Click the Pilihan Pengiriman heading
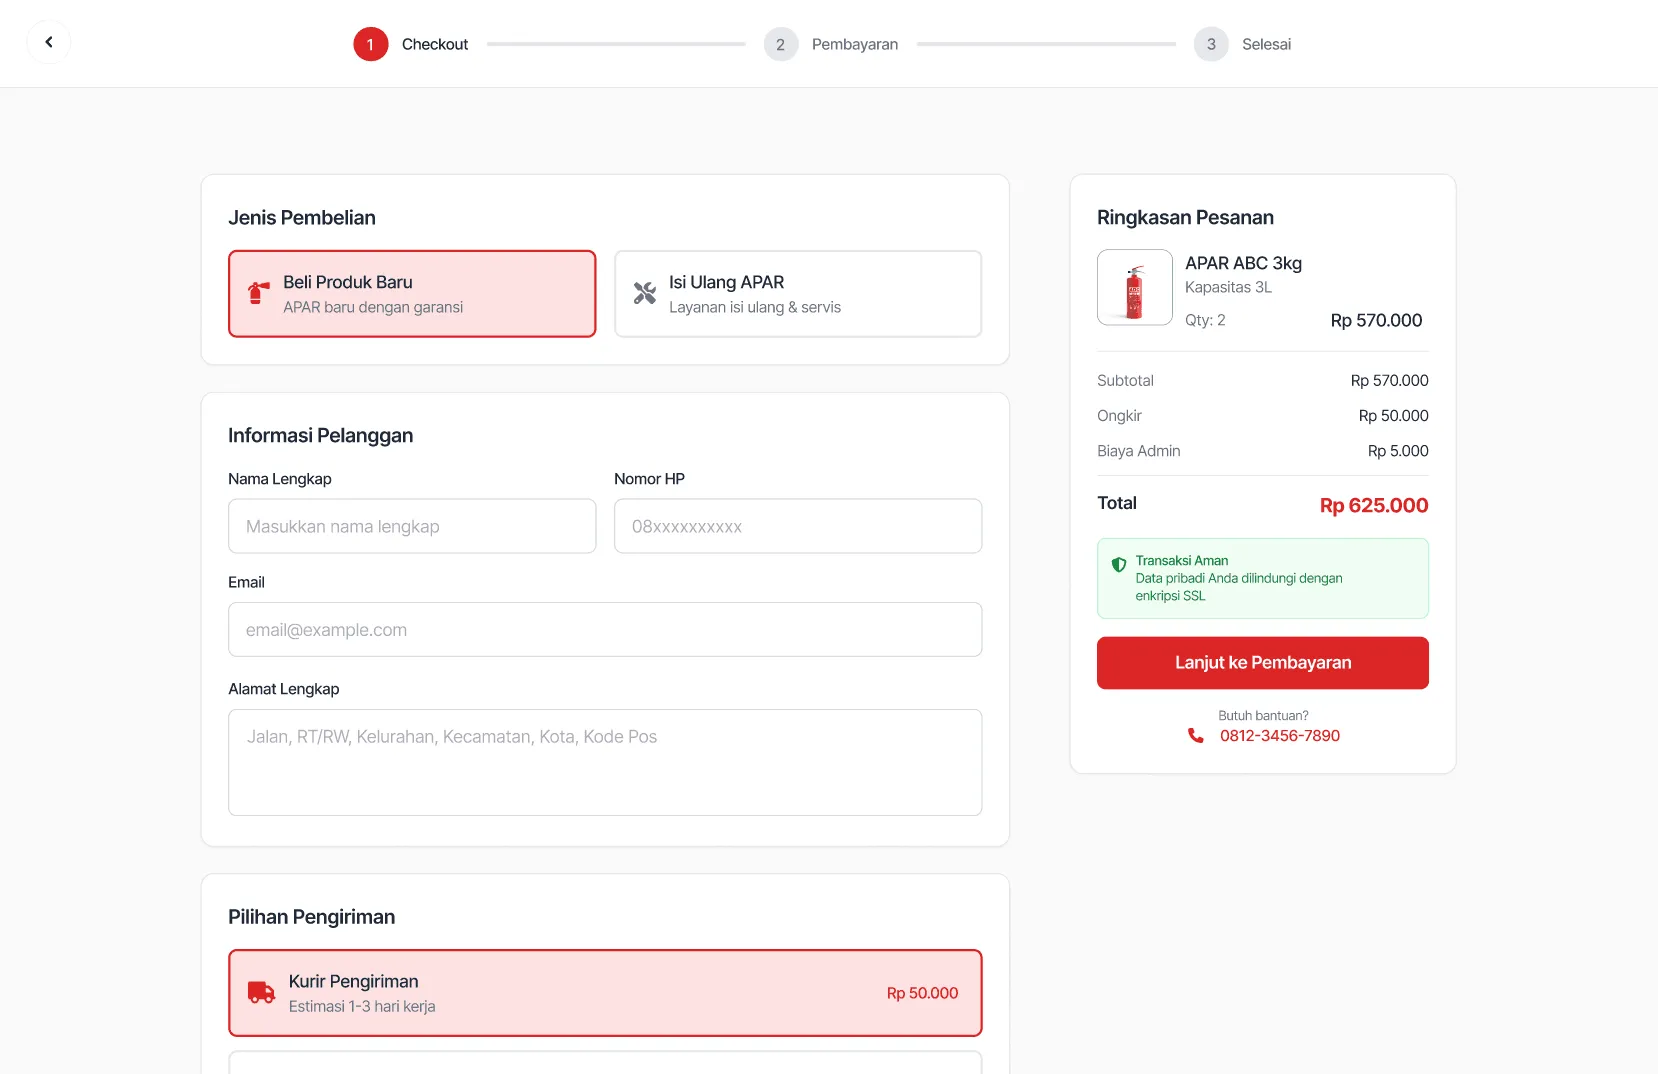Image resolution: width=1658 pixels, height=1074 pixels. tap(311, 917)
